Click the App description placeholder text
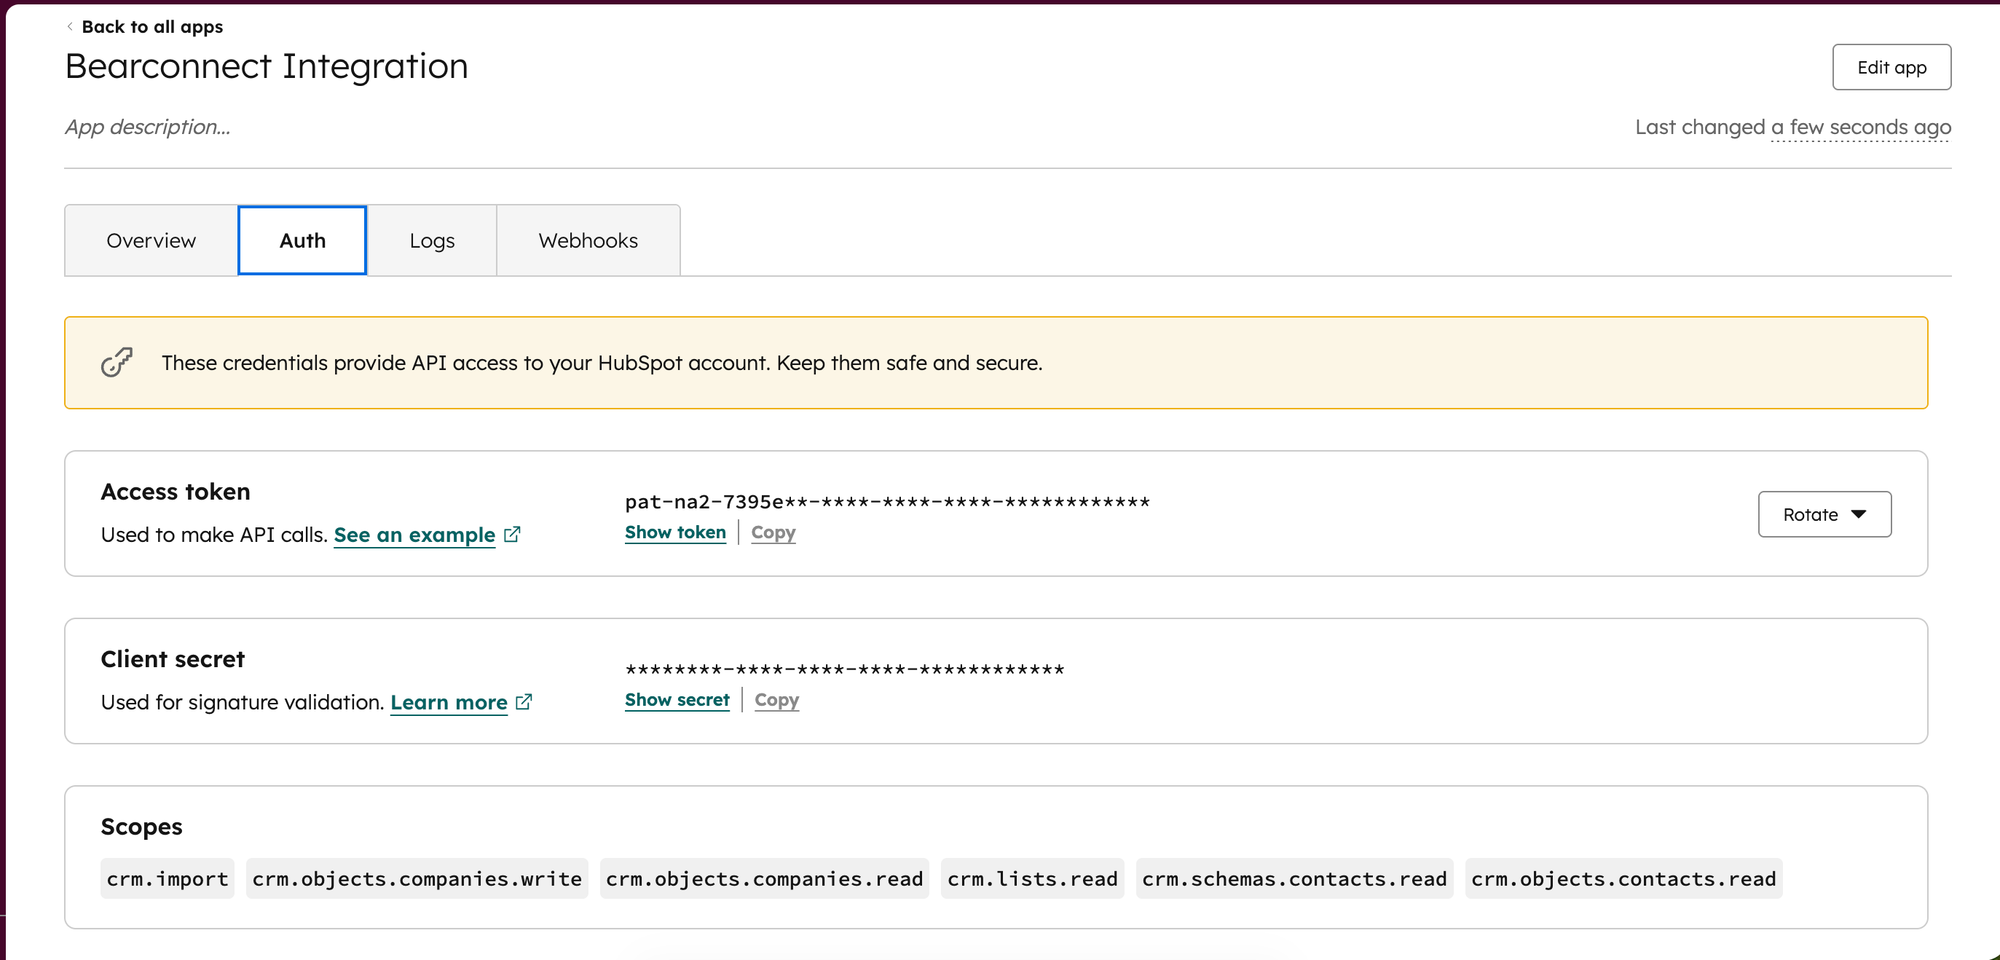Image resolution: width=2000 pixels, height=960 pixels. click(x=148, y=127)
